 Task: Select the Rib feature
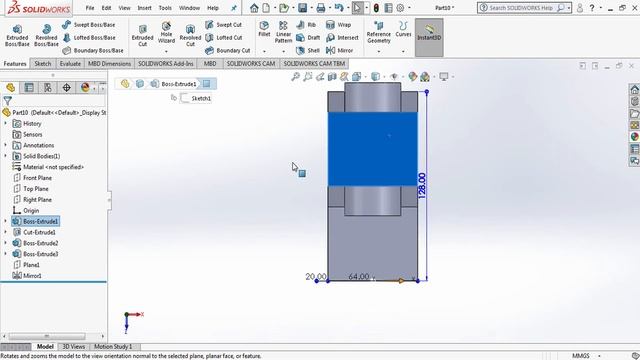click(x=306, y=24)
